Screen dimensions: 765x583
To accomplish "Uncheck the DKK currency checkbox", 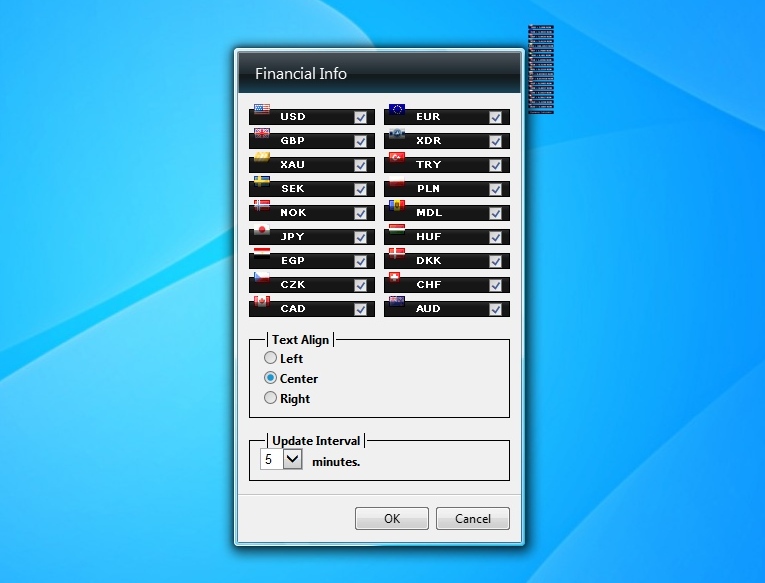I will (496, 261).
